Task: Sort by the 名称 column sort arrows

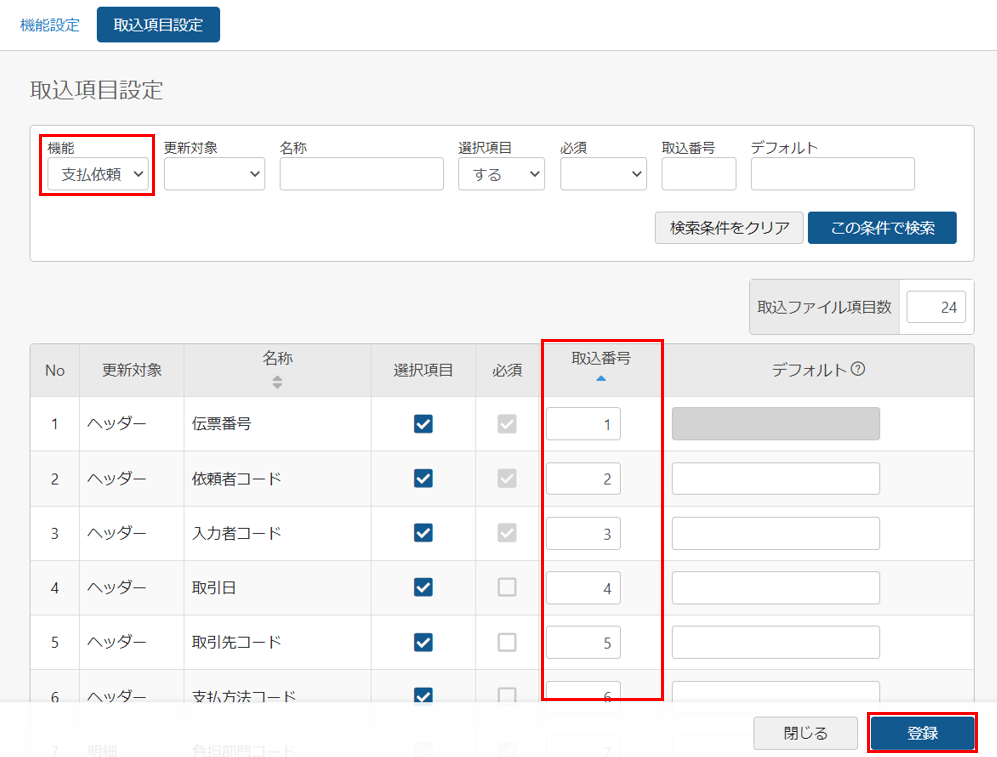Action: pyautogui.click(x=277, y=382)
